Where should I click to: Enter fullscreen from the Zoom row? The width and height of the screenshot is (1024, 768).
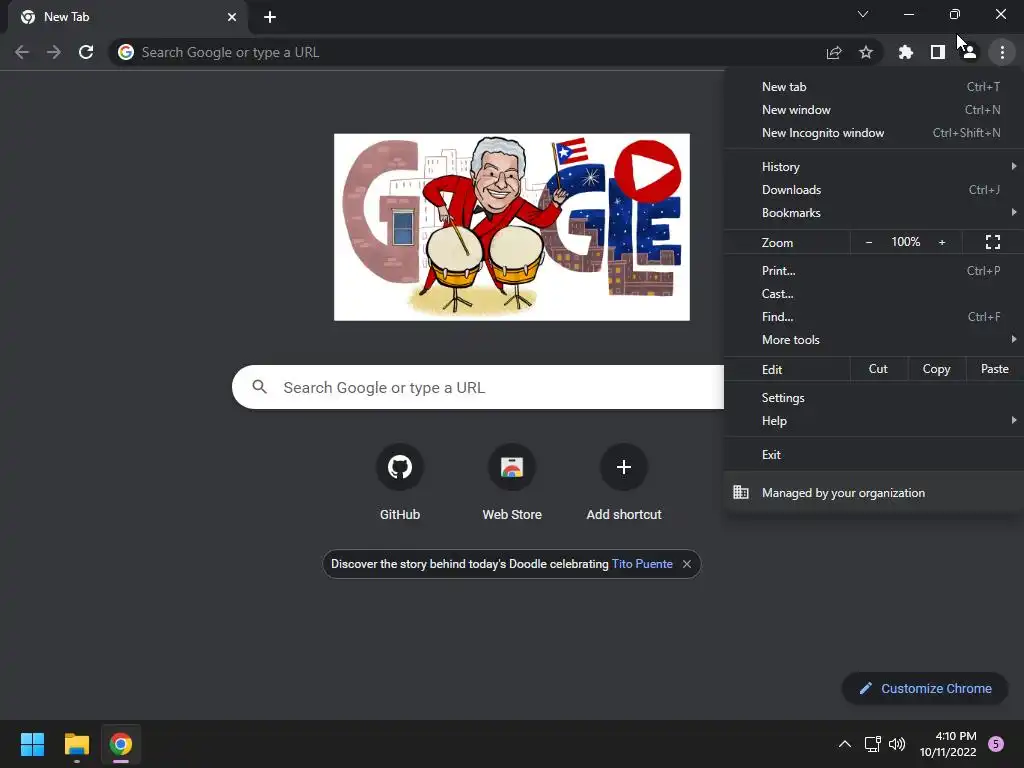[993, 242]
